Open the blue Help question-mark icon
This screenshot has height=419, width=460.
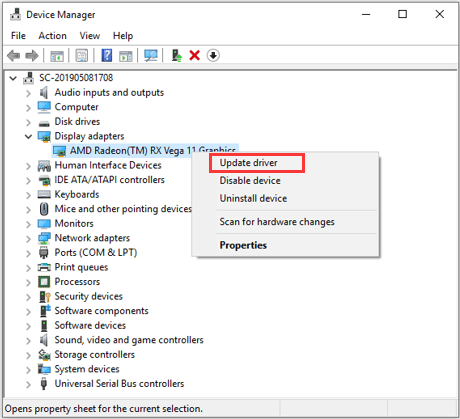click(x=107, y=55)
